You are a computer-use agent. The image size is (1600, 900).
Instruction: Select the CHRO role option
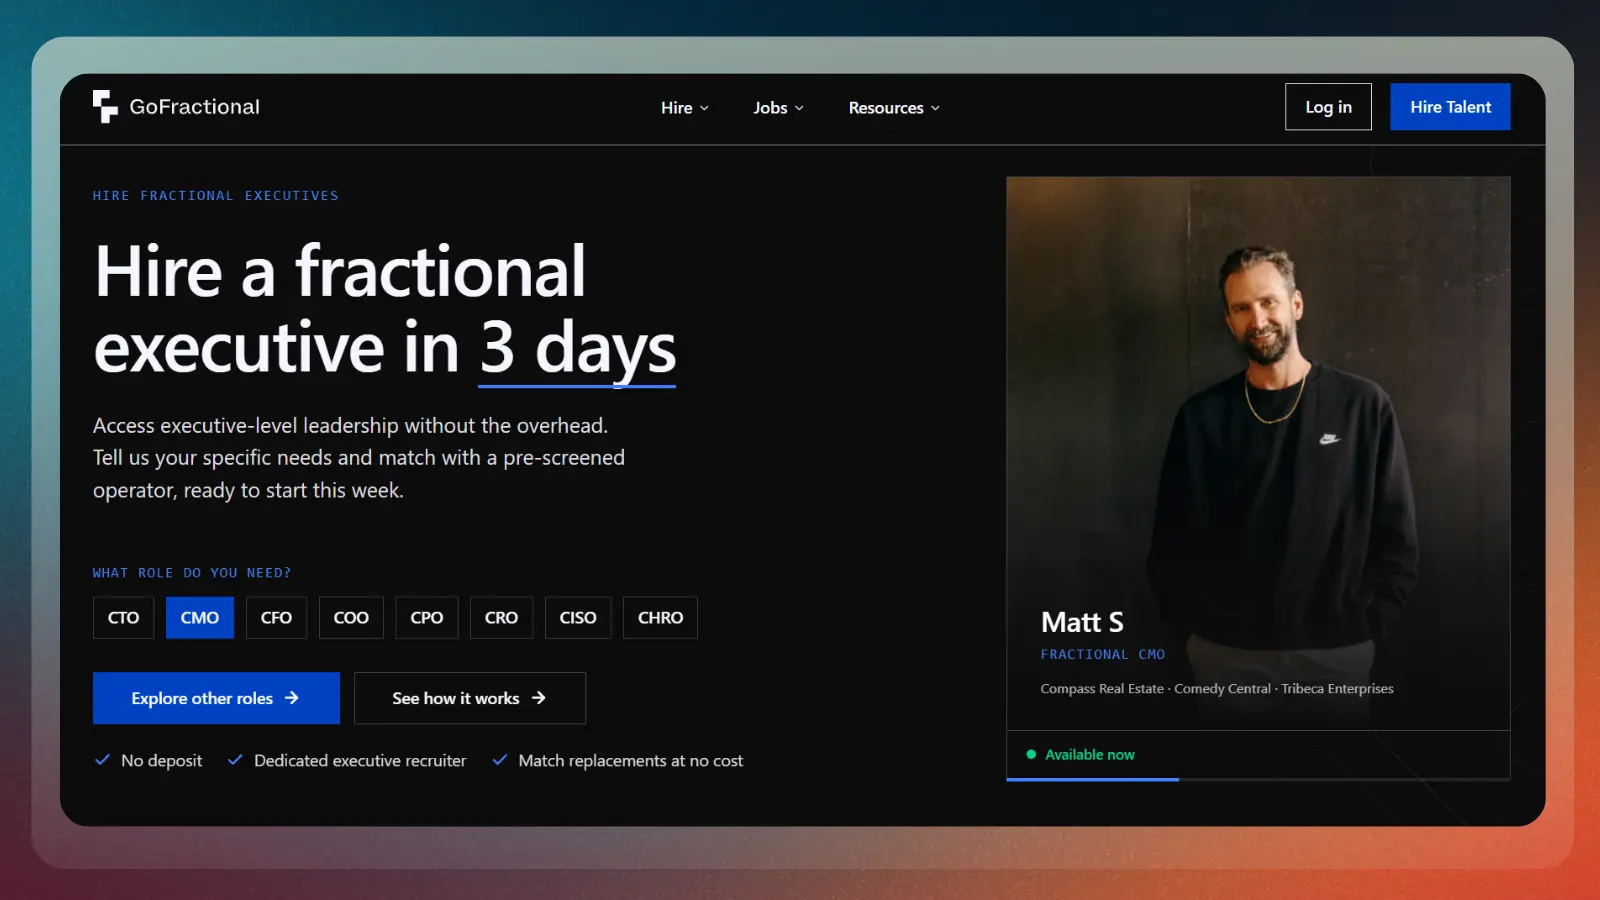click(x=660, y=618)
